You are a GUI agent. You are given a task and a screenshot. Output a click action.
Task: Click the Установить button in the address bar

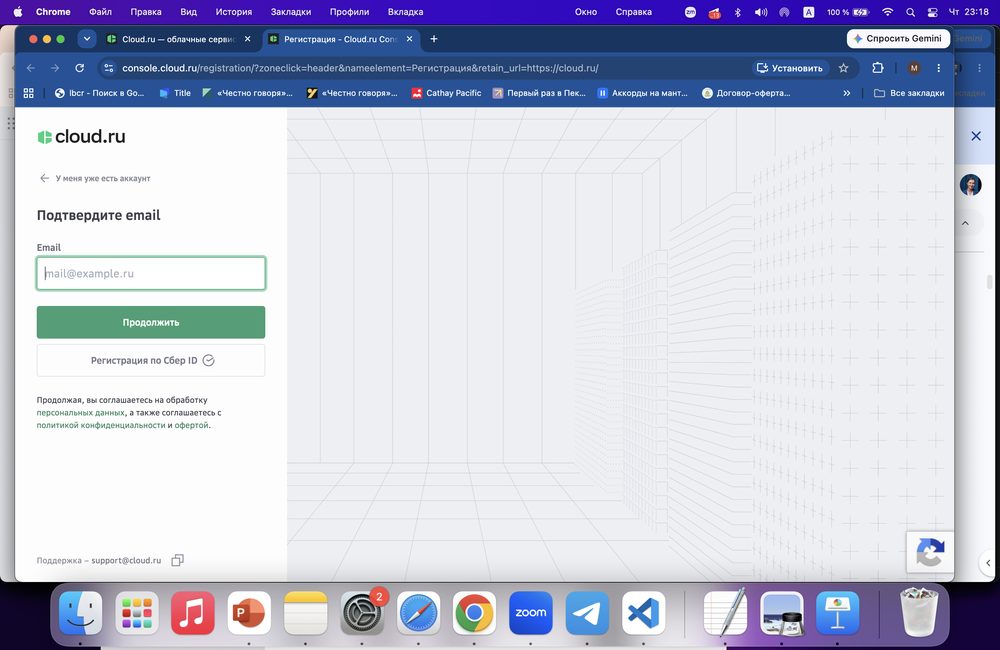click(790, 68)
